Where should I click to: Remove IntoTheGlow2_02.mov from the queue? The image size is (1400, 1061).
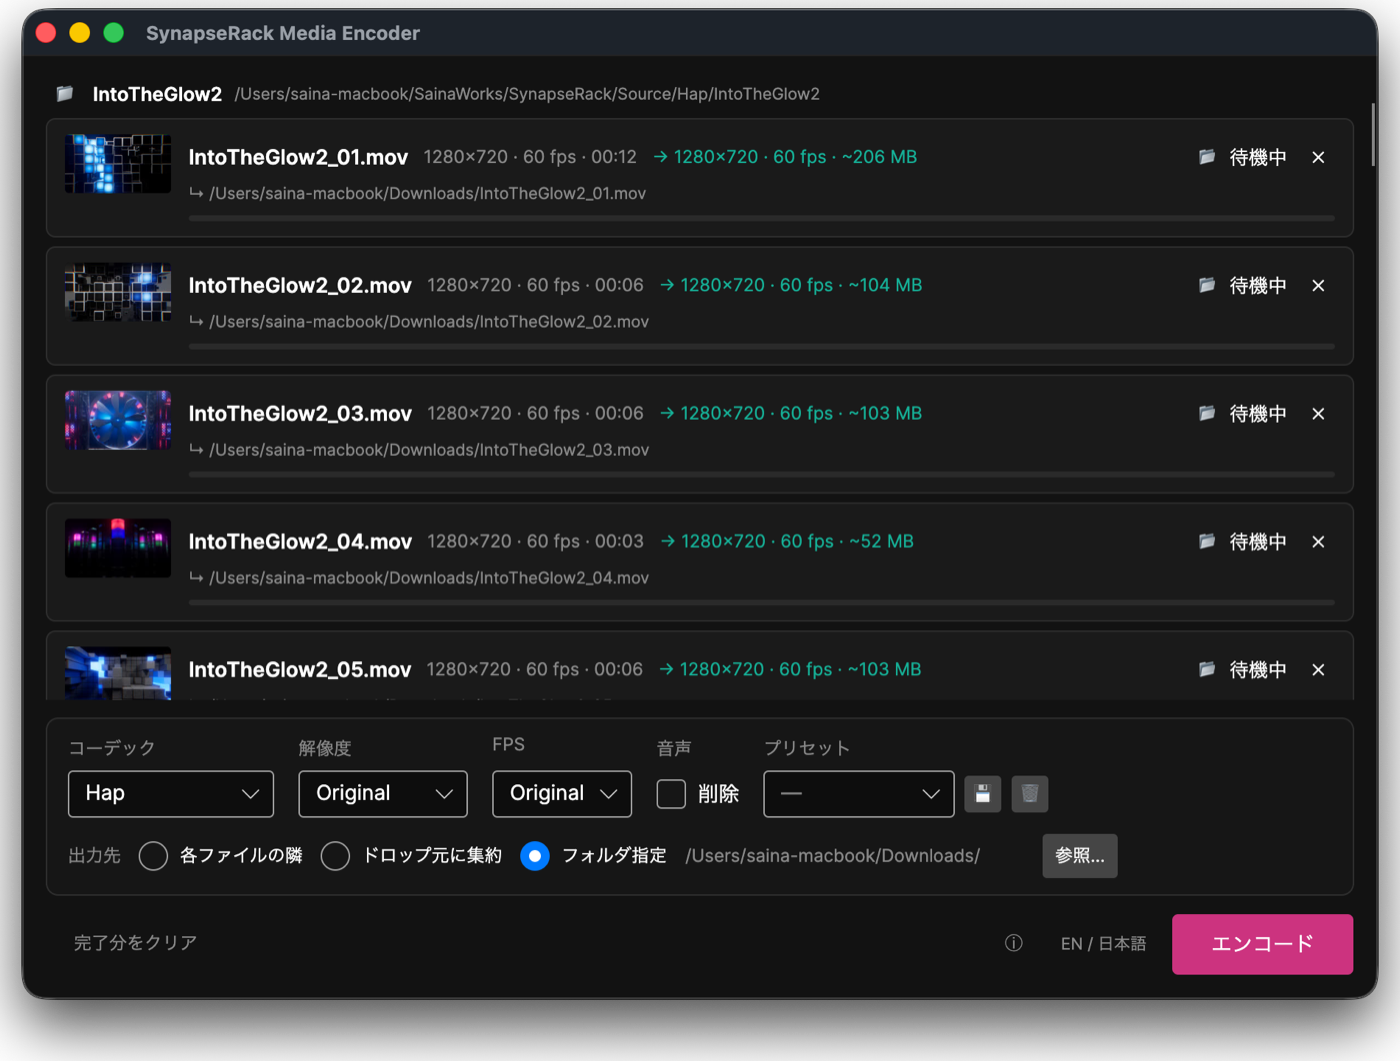pos(1318,285)
